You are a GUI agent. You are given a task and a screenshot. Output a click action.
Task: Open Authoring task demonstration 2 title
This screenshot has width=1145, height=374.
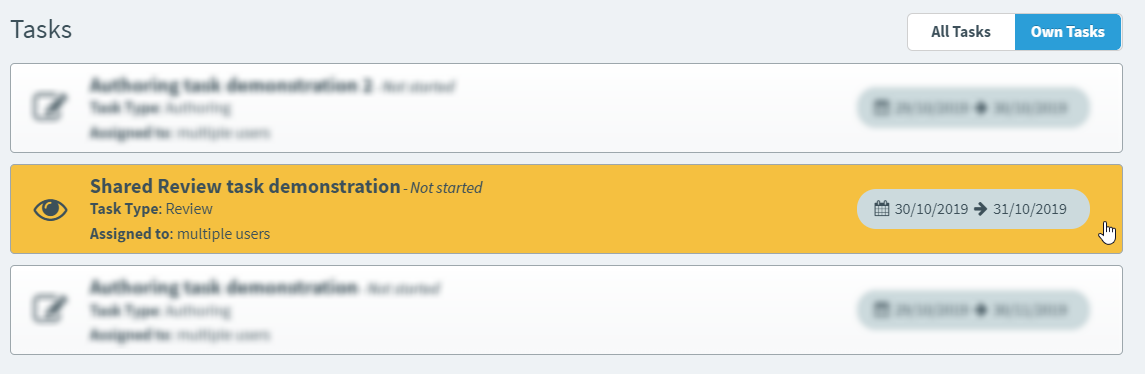231,85
